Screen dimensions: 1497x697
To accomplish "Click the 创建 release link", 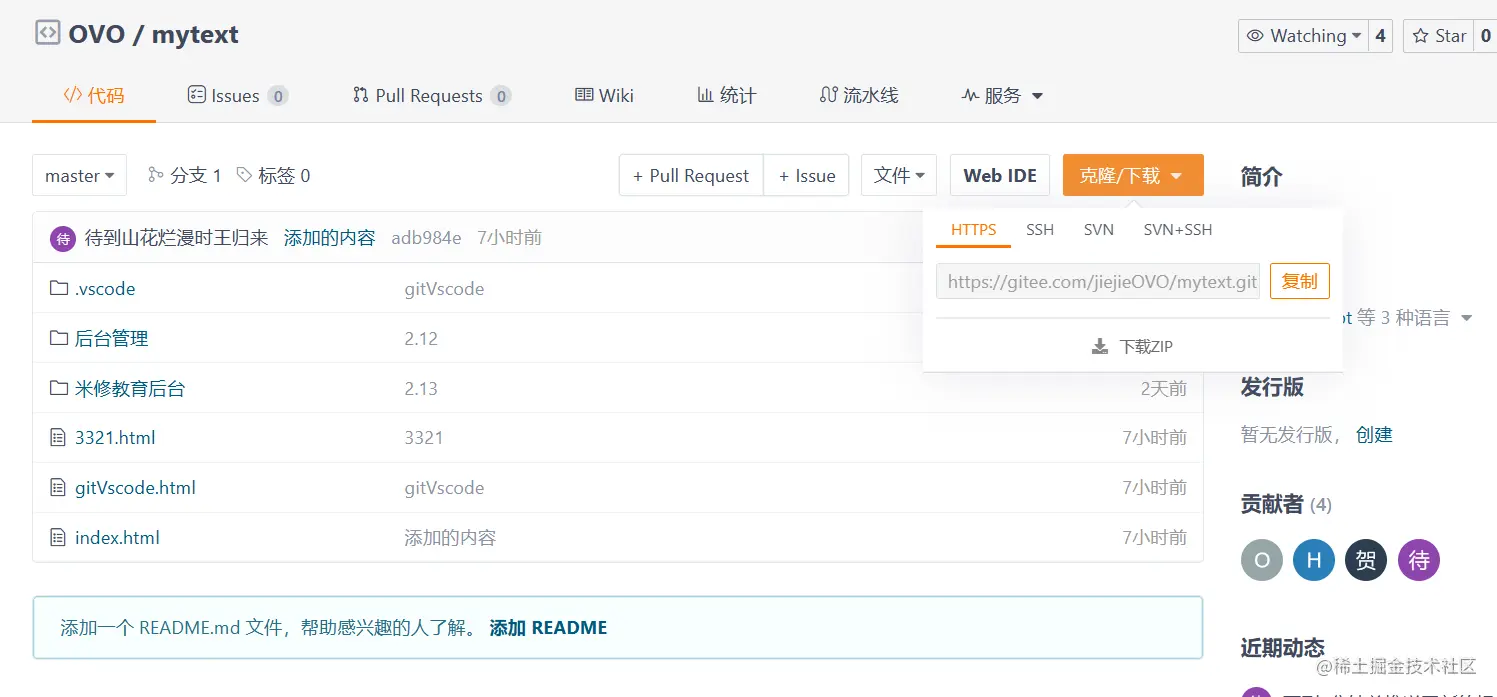I will tap(1374, 435).
